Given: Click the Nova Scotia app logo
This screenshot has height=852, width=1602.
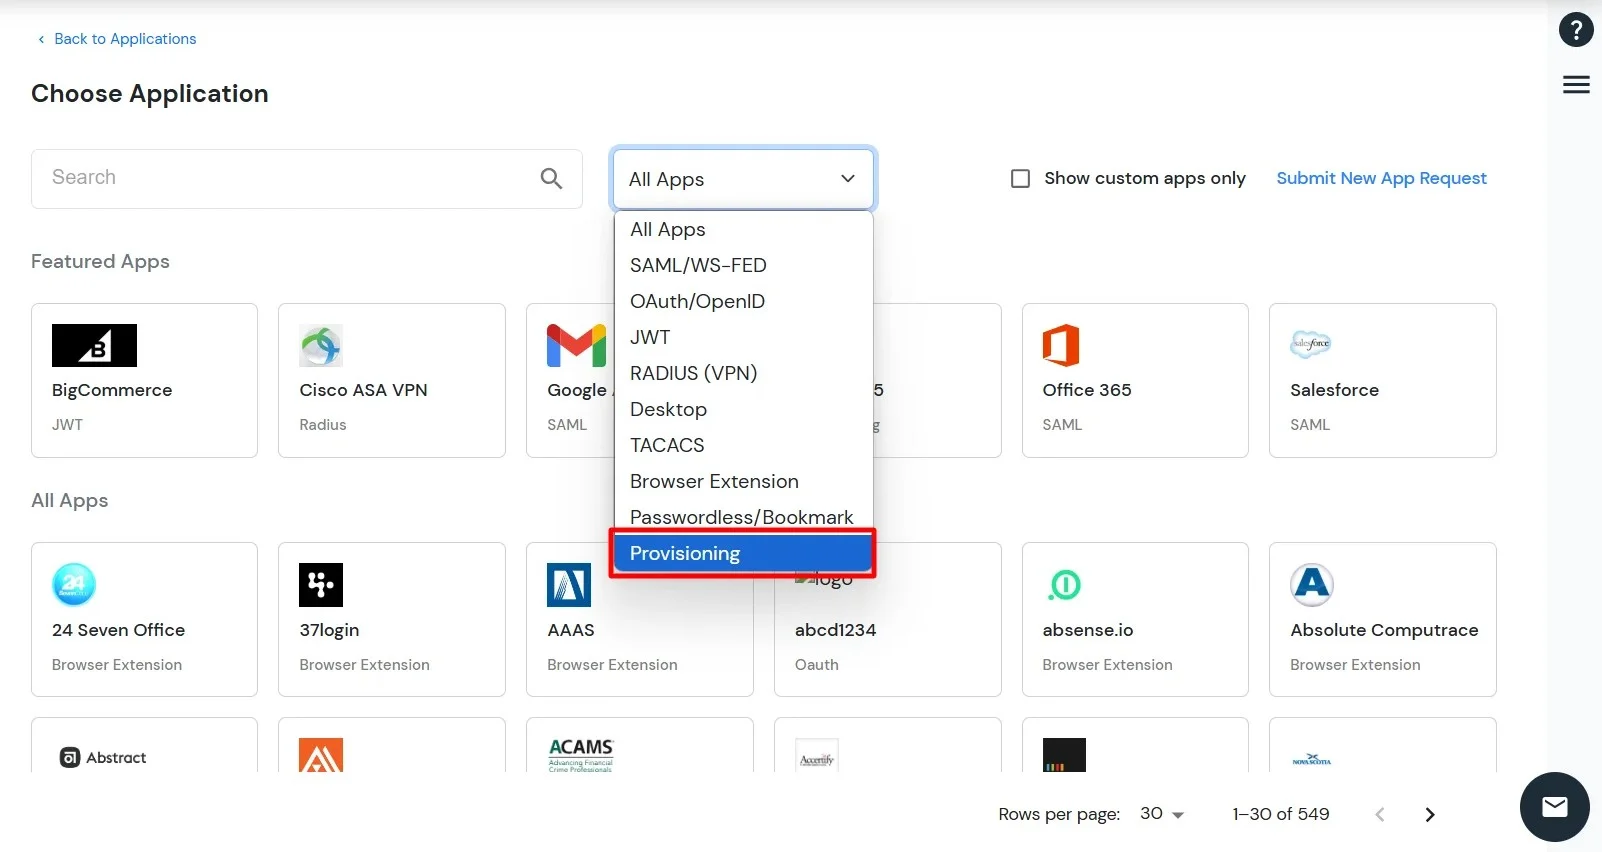Looking at the screenshot, I should pyautogui.click(x=1312, y=760).
